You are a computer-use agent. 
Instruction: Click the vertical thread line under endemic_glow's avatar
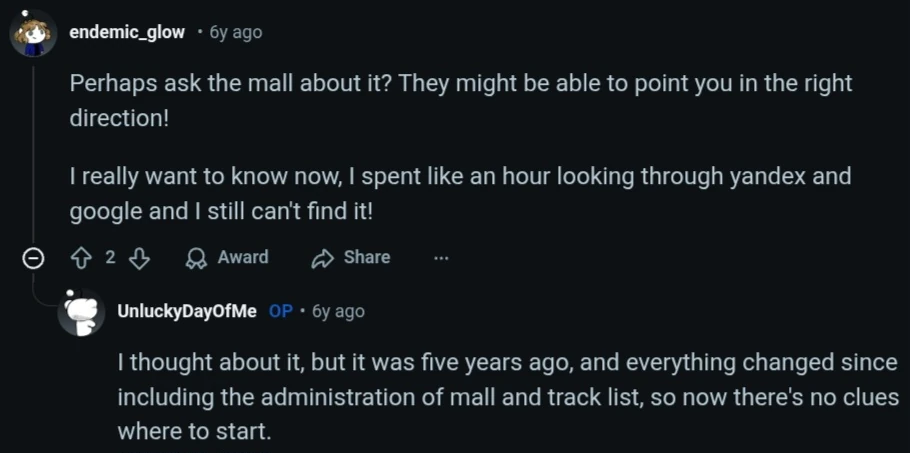(33, 150)
